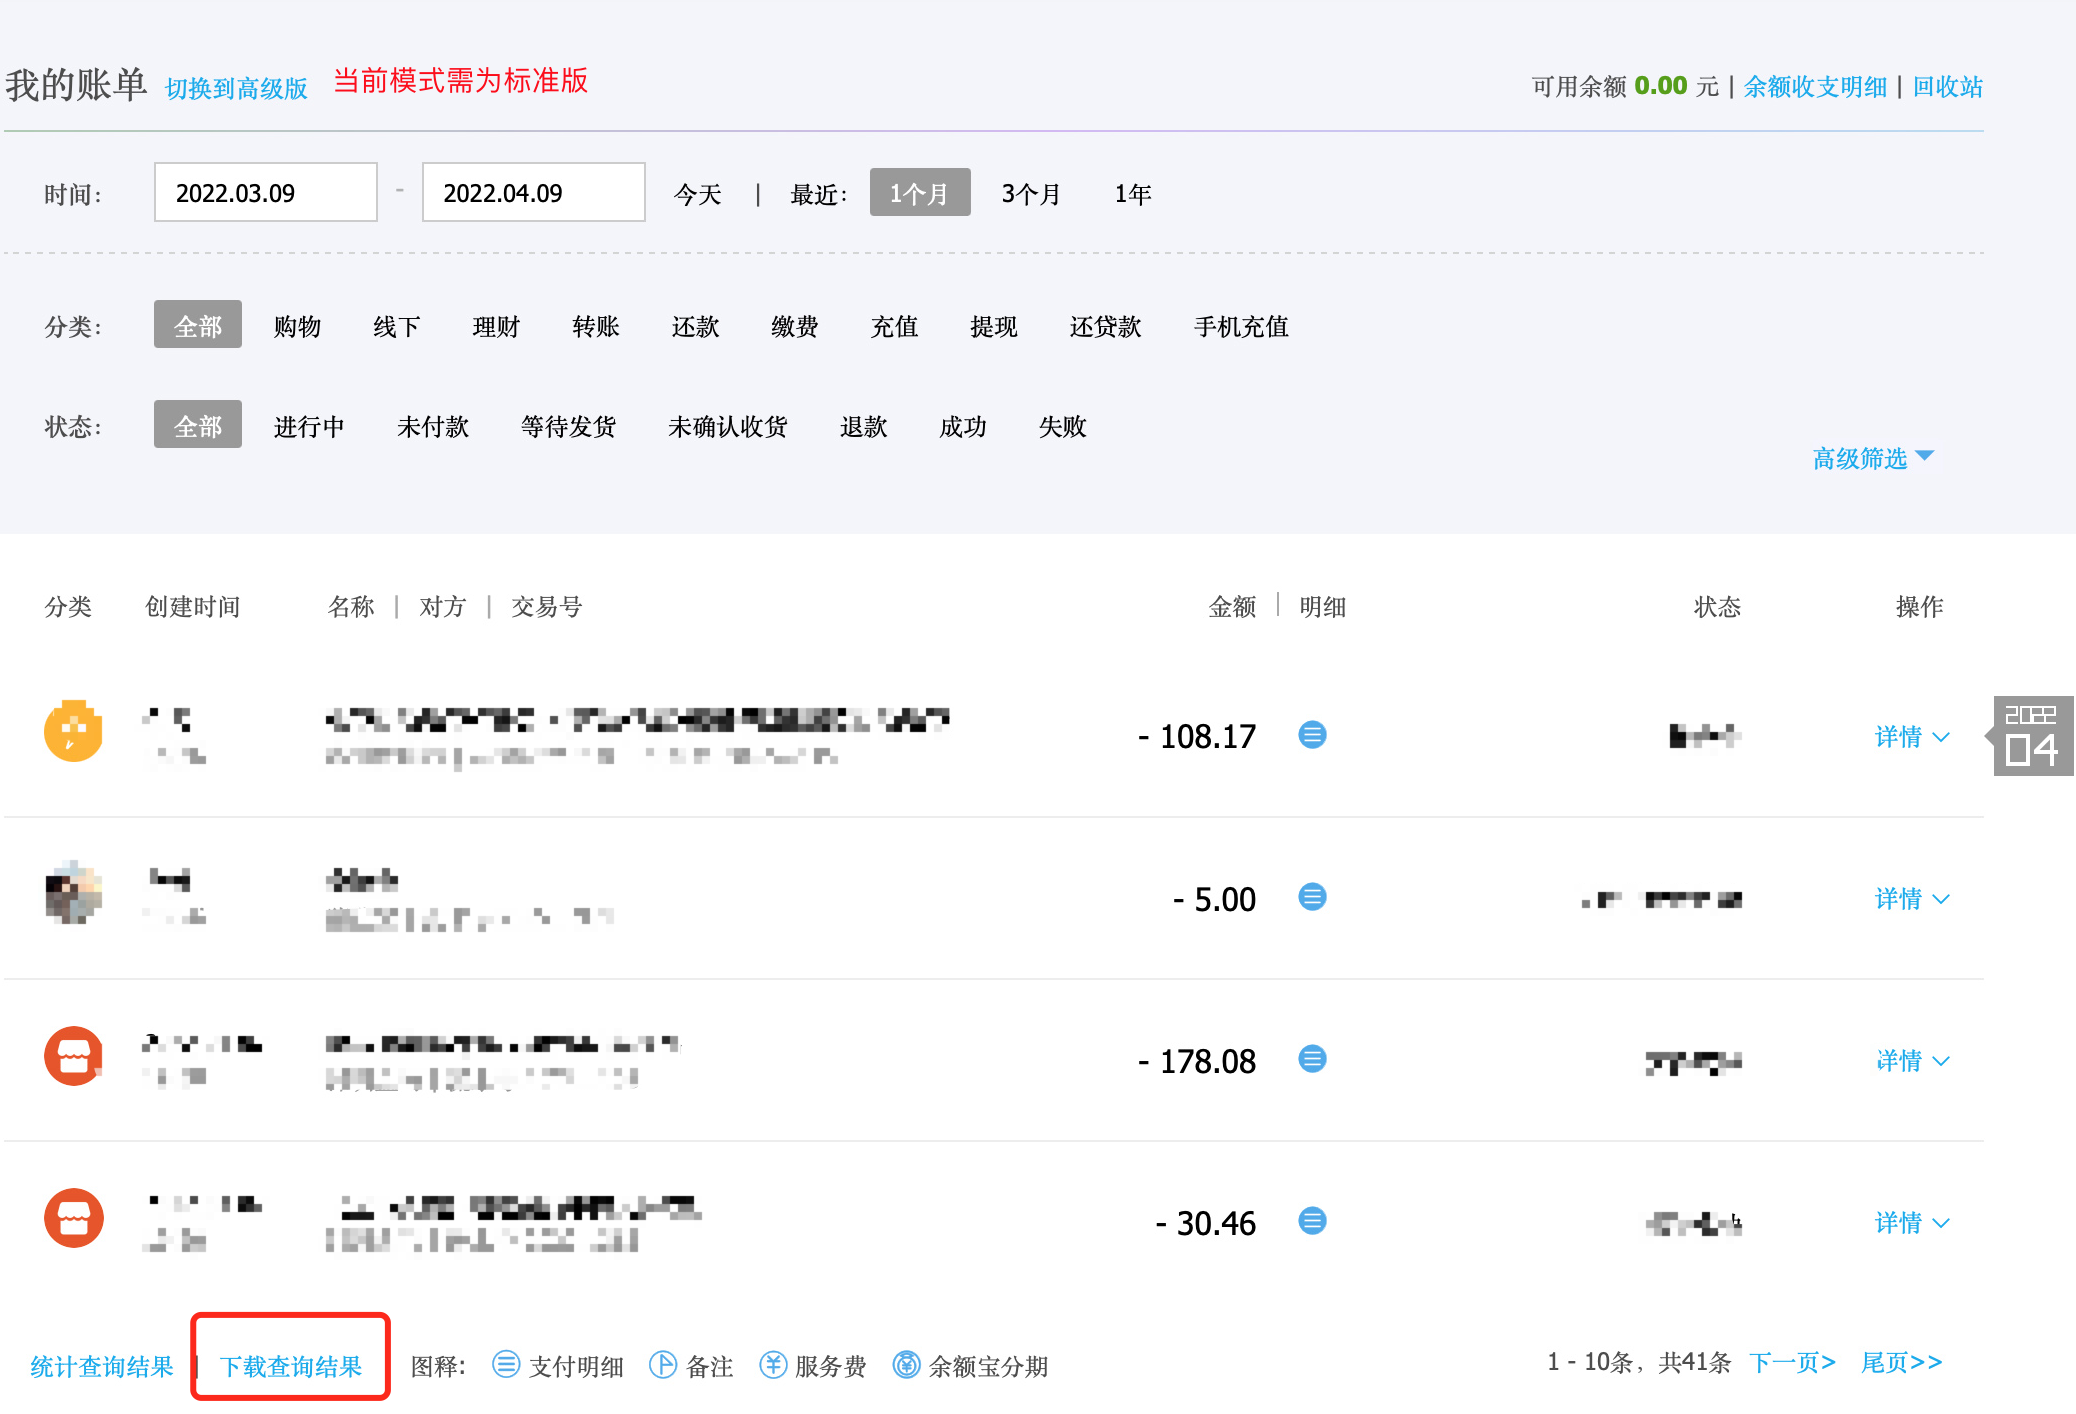Click 切换到高级版 link

coord(236,88)
